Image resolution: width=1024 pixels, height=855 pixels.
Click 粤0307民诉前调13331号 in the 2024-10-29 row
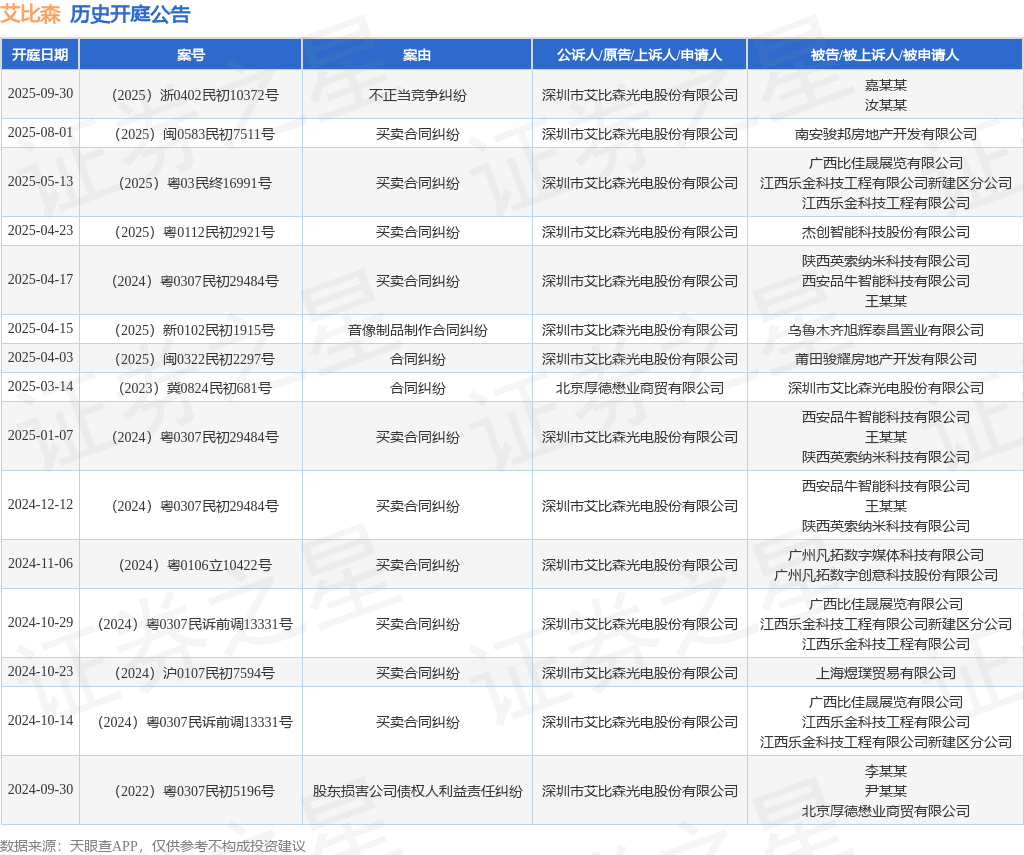219,624
